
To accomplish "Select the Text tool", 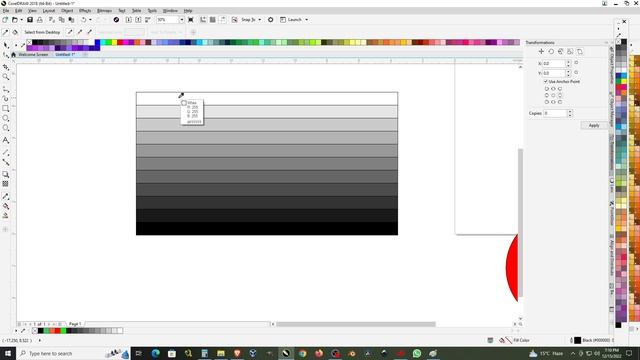I will [6, 140].
